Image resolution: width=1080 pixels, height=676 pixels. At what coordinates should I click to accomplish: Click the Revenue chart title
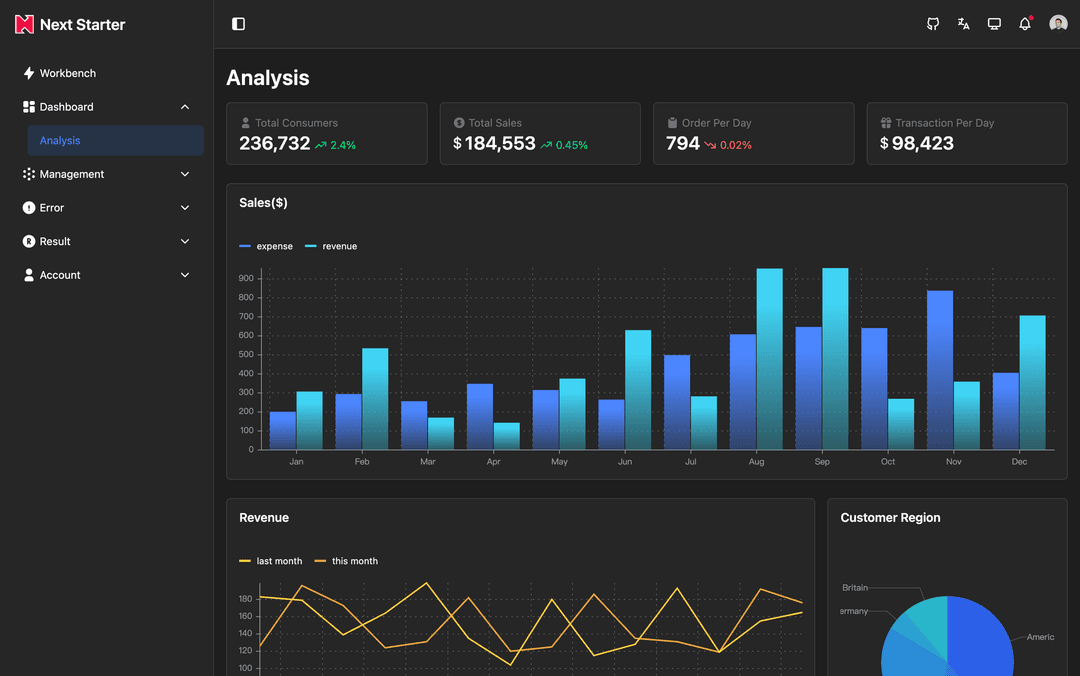(x=264, y=518)
